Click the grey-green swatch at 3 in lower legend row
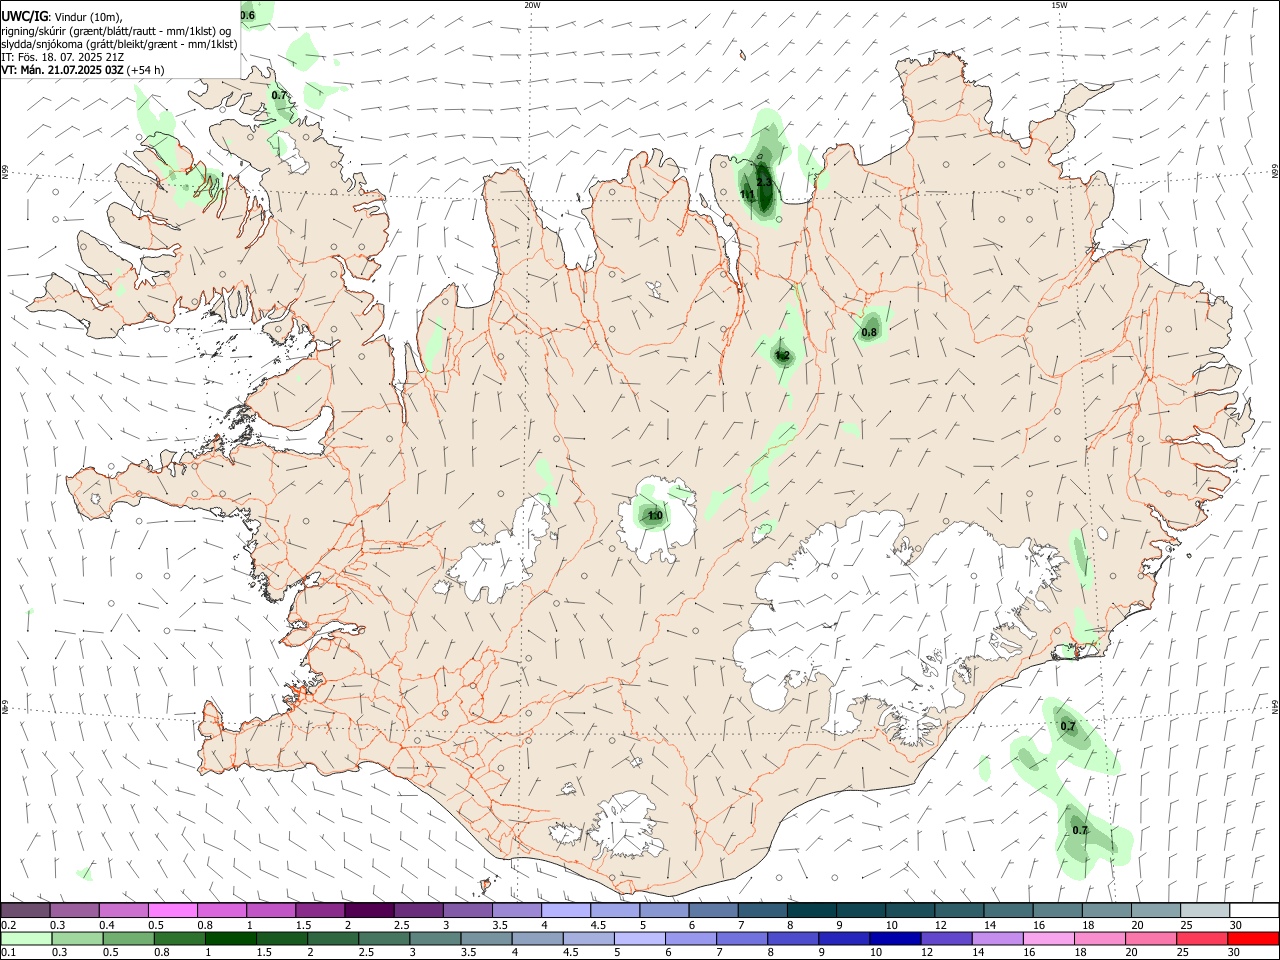 click(x=435, y=938)
